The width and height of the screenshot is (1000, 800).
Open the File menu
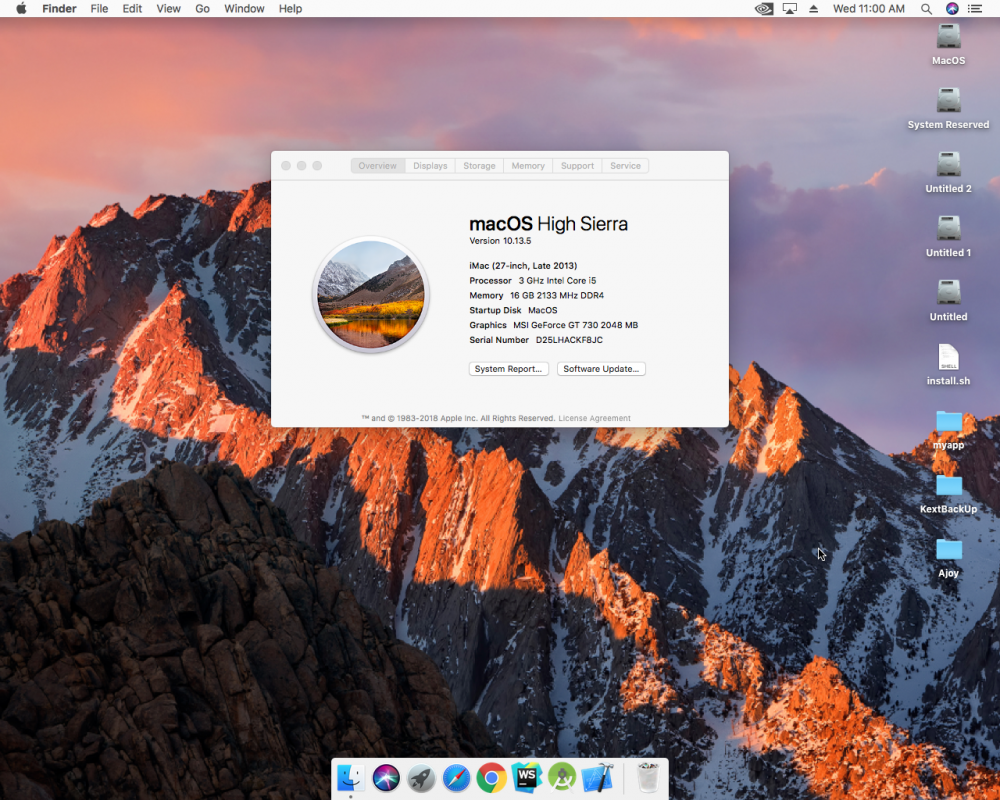(x=99, y=9)
